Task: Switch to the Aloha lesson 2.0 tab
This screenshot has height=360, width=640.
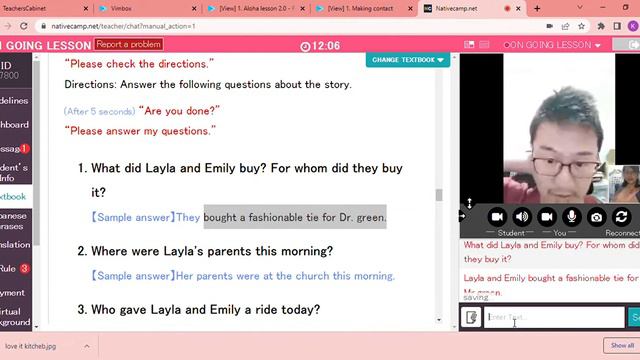Action: [x=255, y=8]
